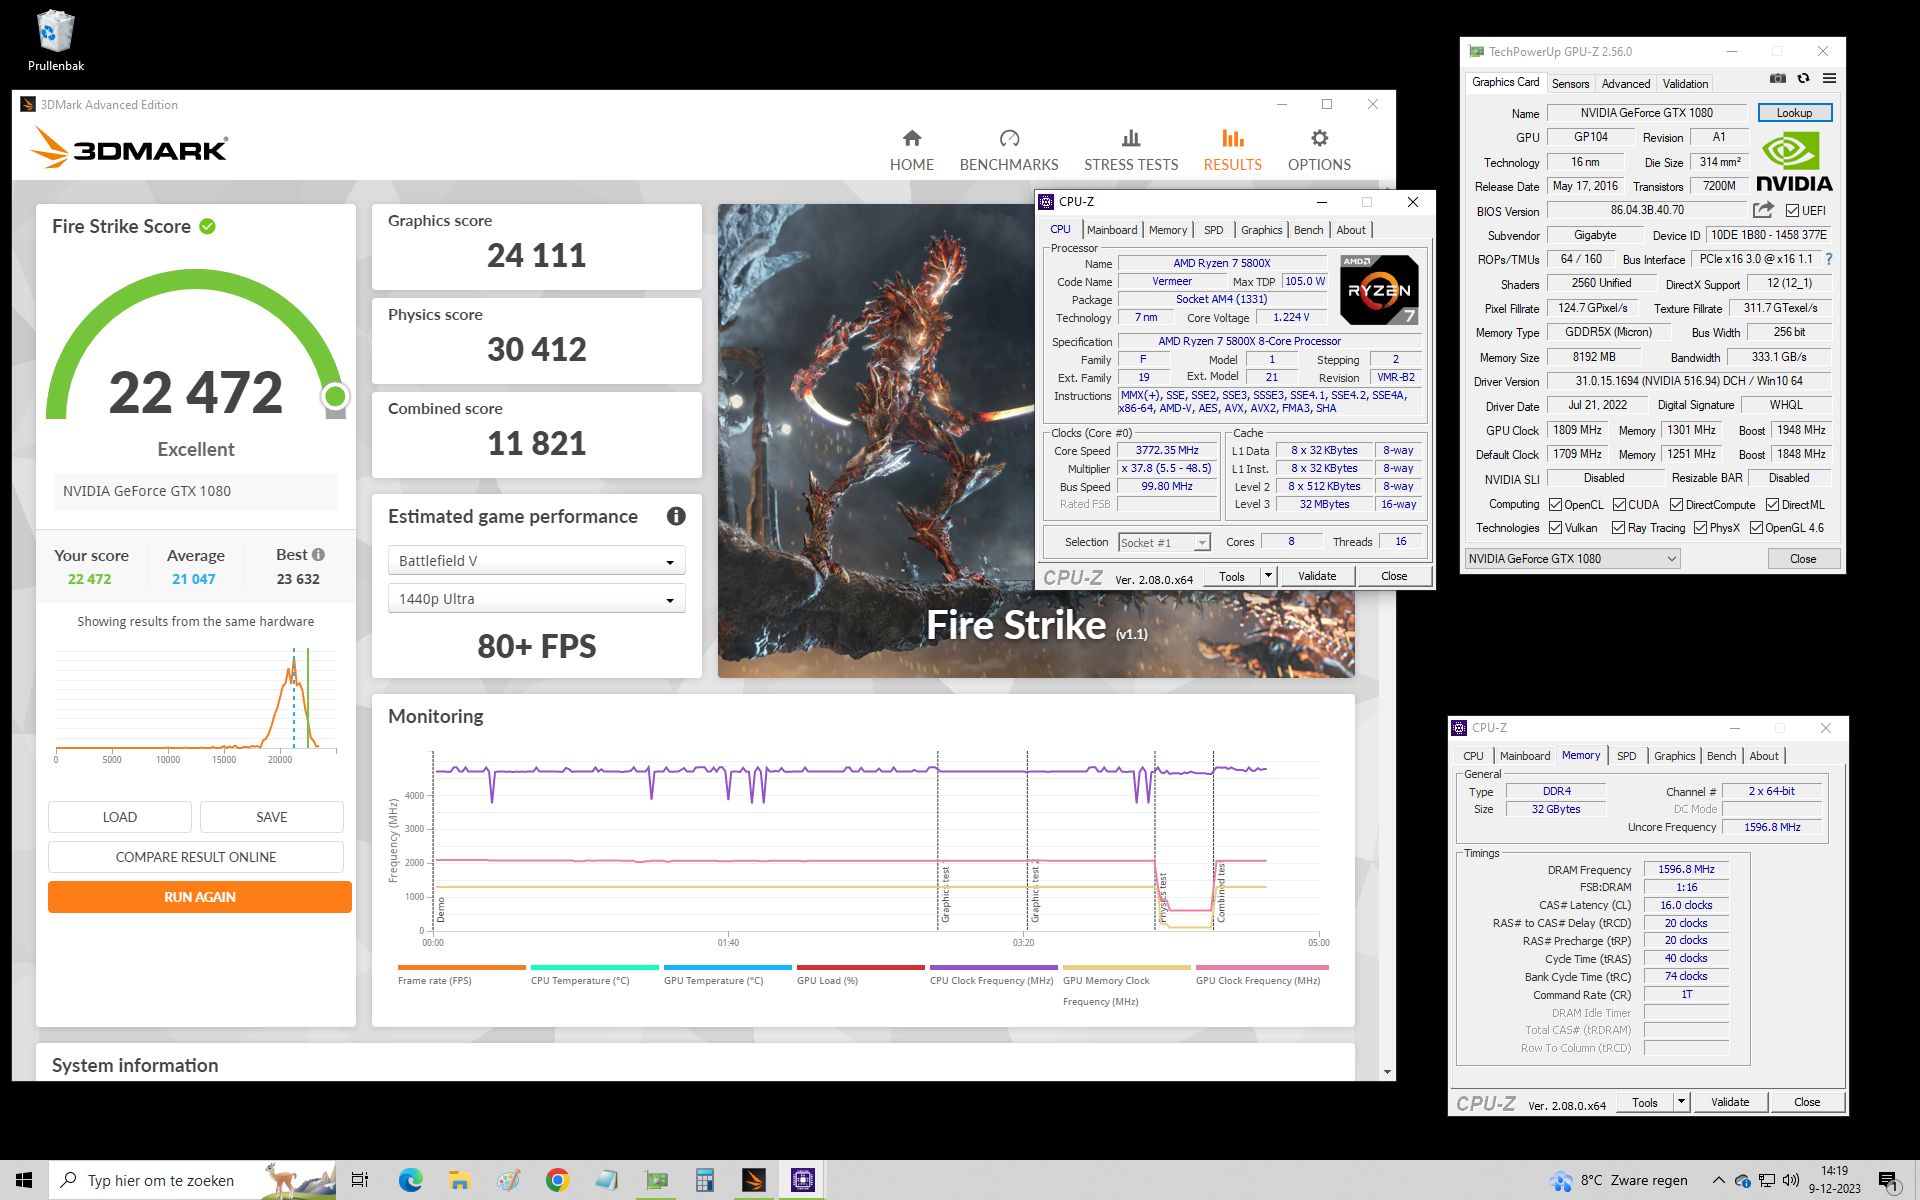This screenshot has height=1200, width=1920.
Task: Toggle the OpenCL checkbox in GPU-Z
Action: 1556,505
